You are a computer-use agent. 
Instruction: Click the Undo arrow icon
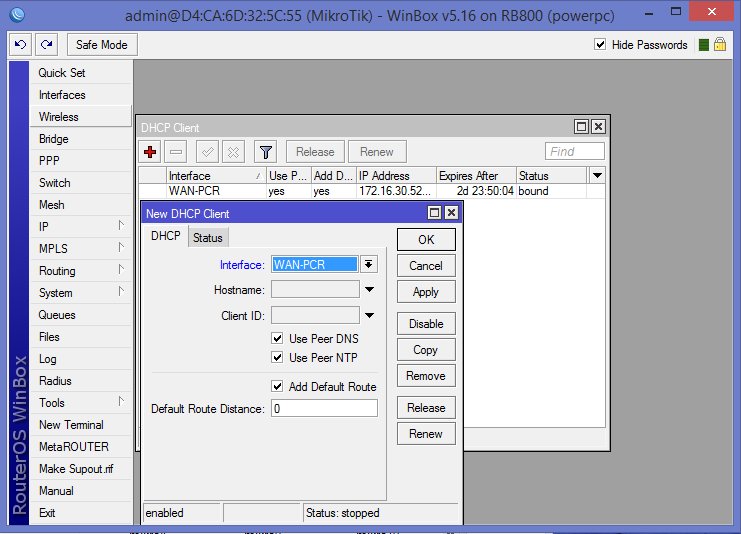20,45
